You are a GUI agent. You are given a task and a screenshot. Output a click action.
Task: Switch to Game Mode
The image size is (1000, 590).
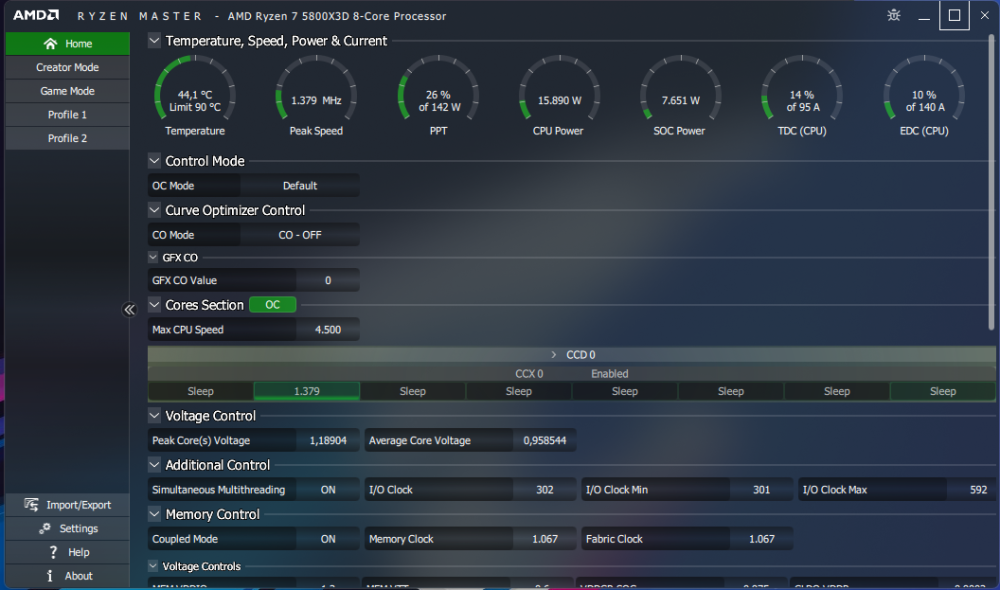coord(68,91)
